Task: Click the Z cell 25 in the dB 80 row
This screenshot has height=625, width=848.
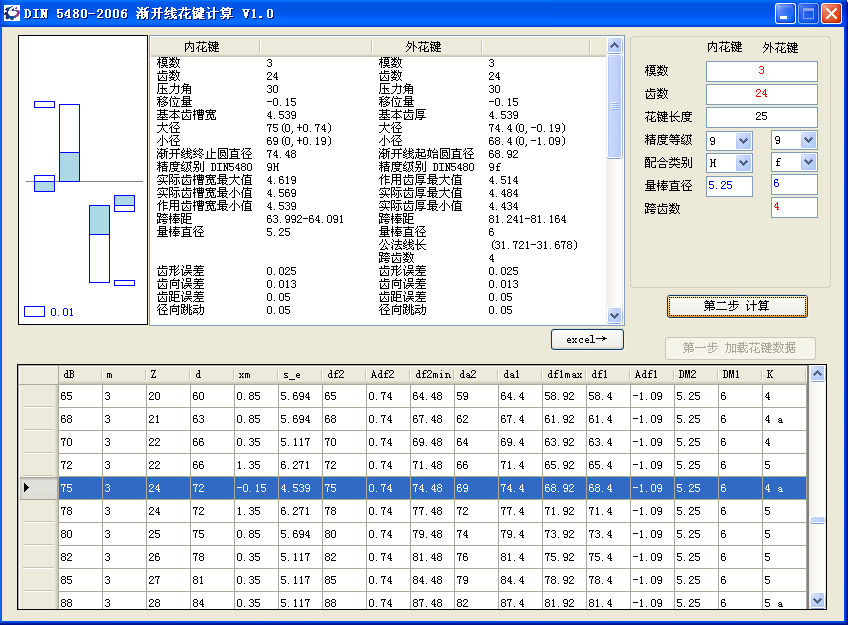Action: tap(167, 534)
